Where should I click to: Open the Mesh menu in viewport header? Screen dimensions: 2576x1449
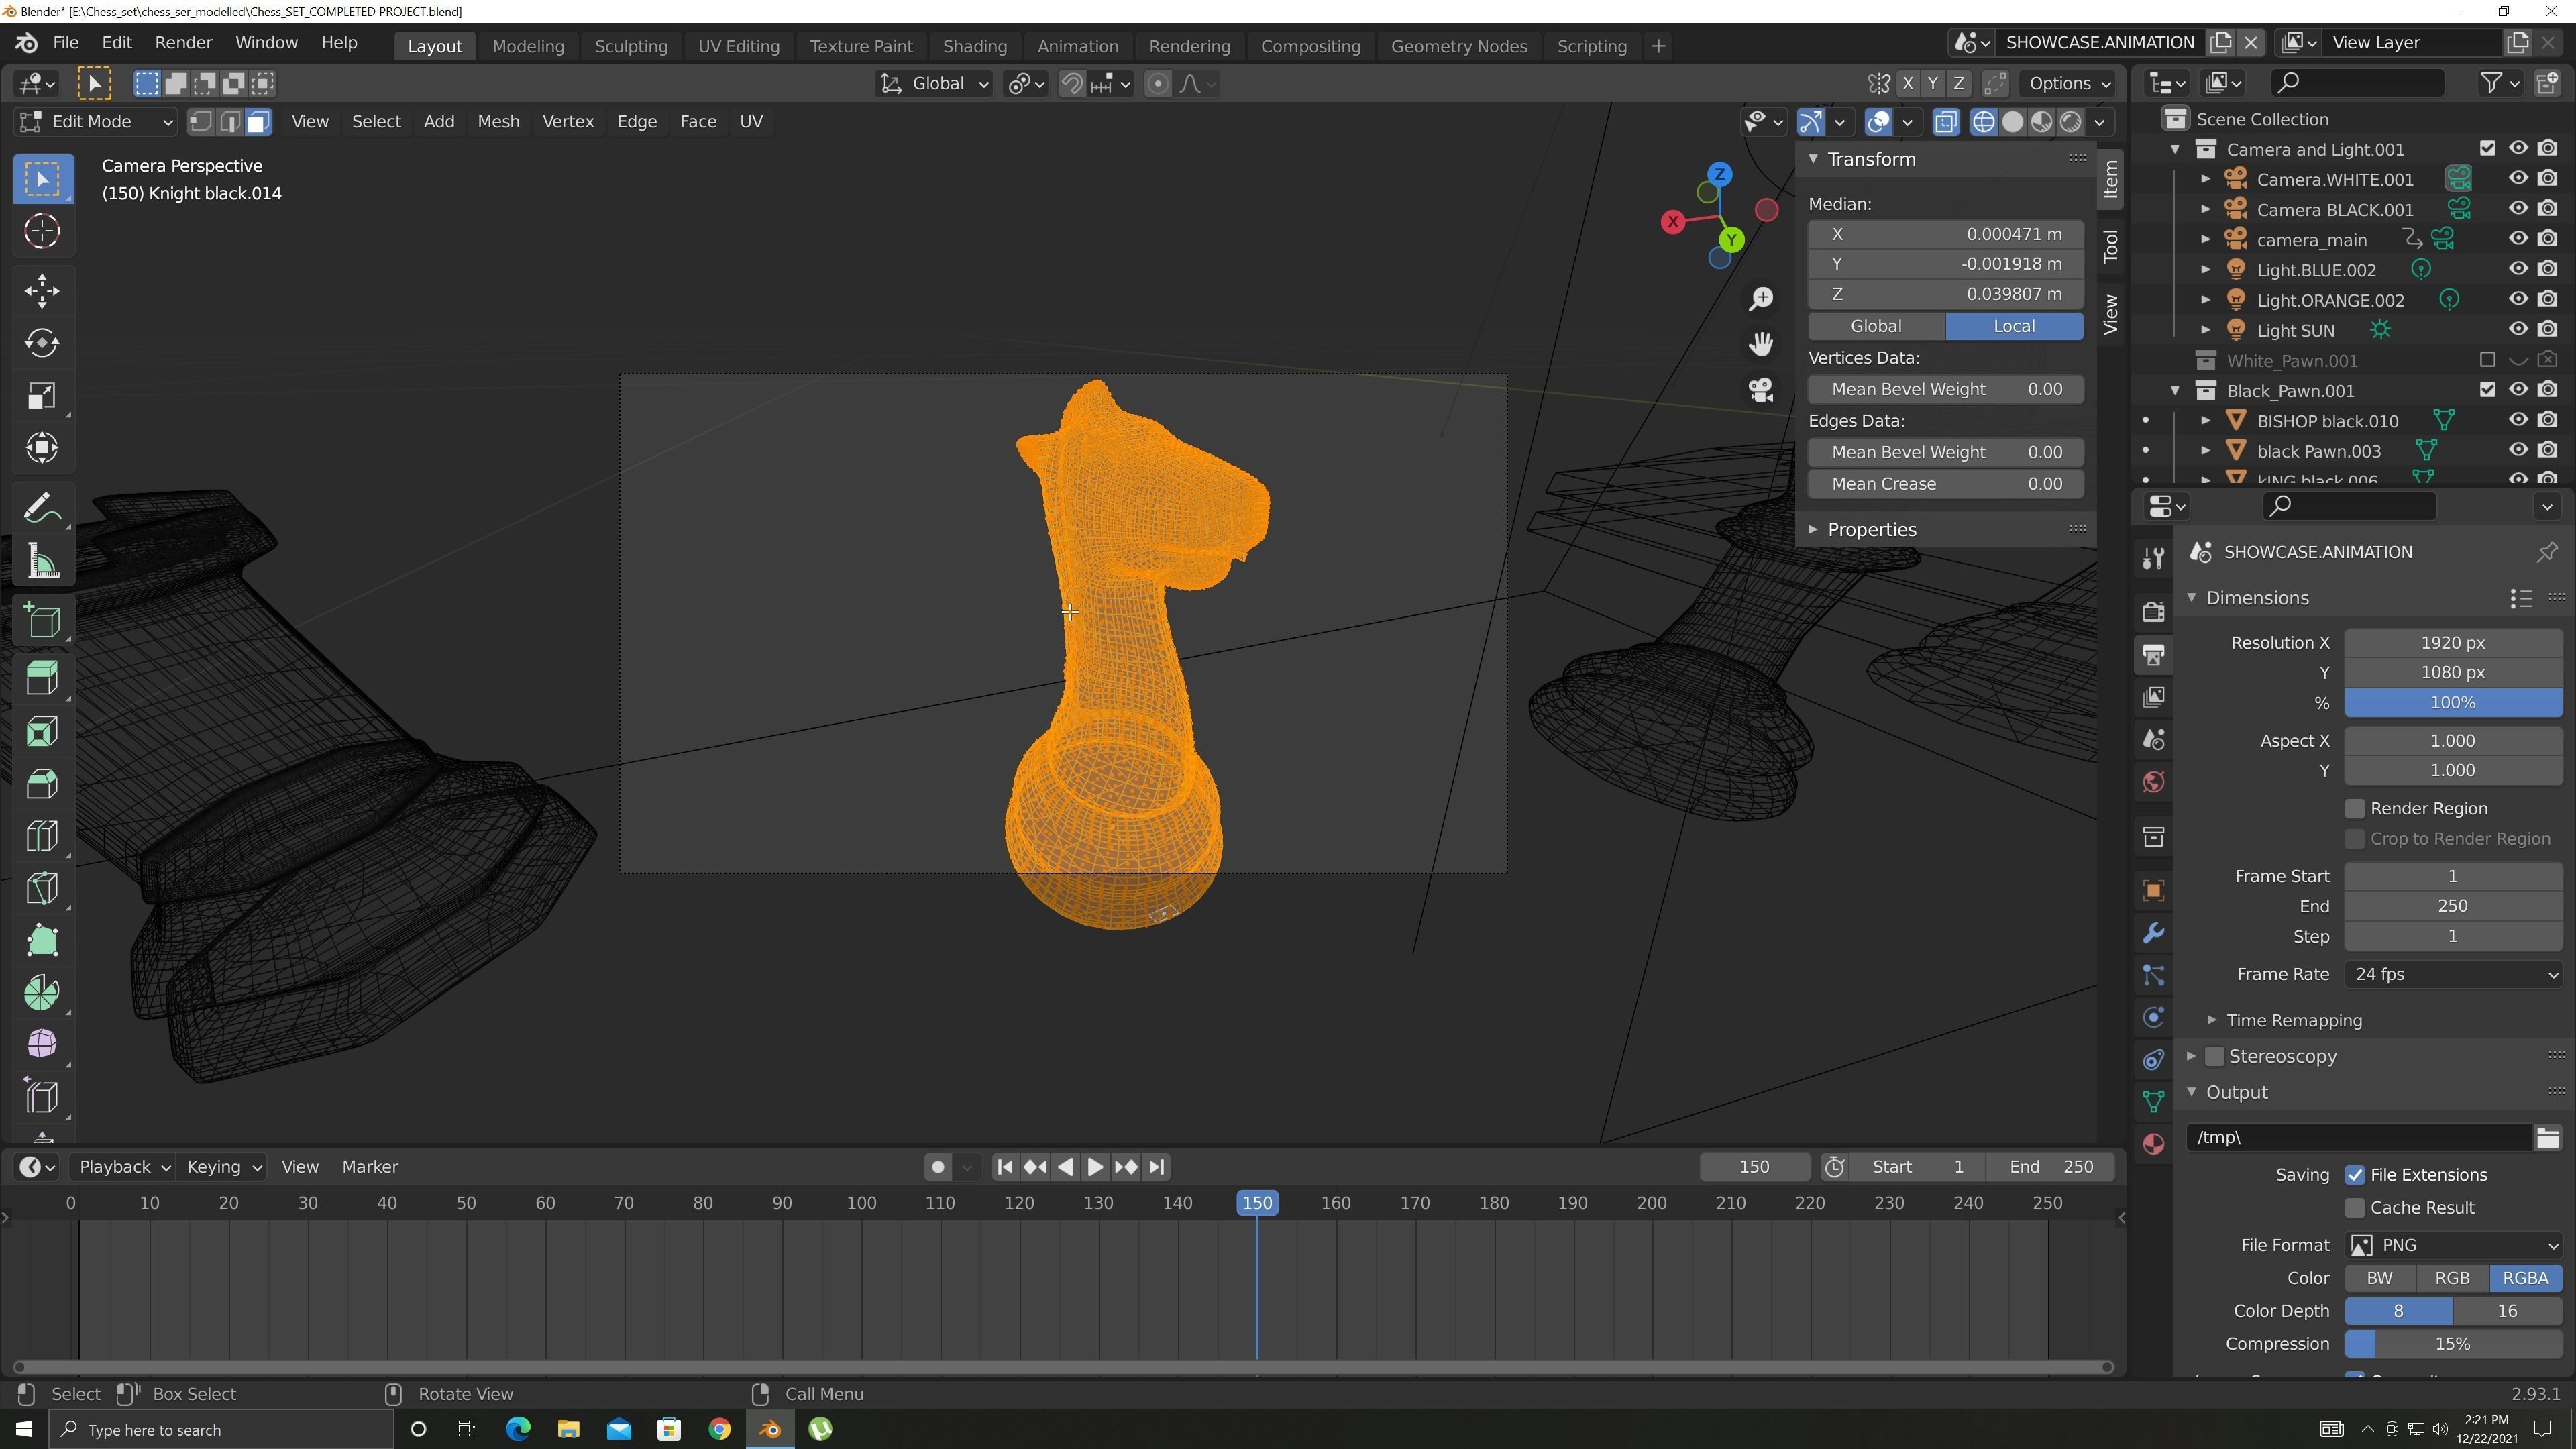click(x=498, y=122)
